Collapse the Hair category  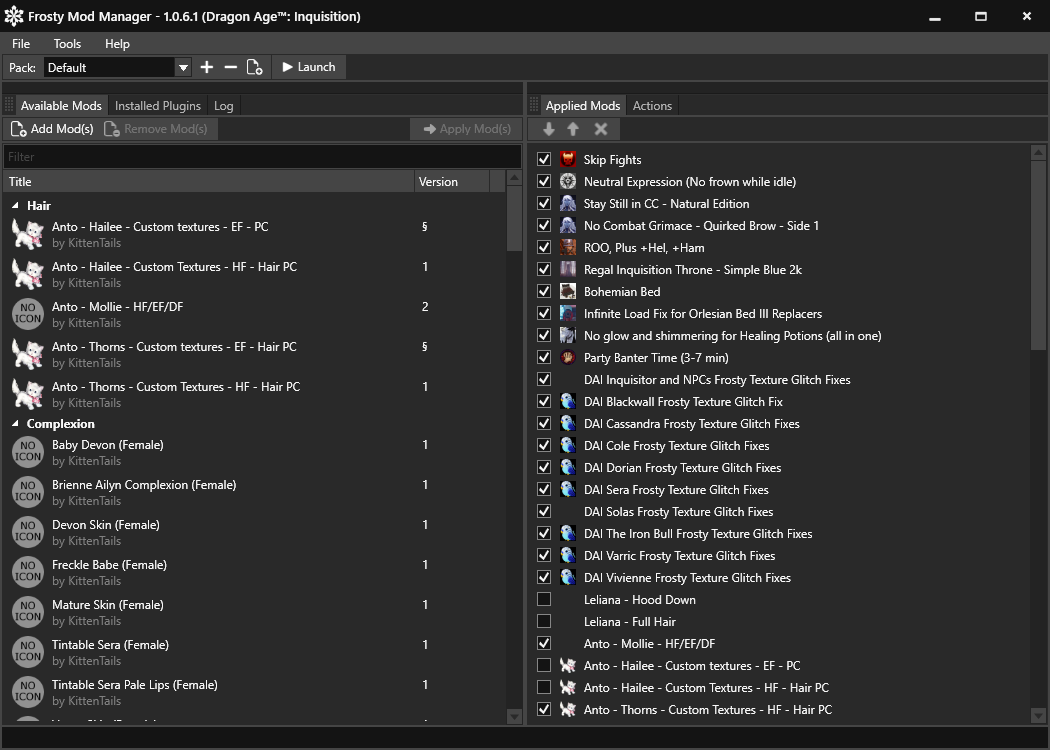[x=15, y=206]
